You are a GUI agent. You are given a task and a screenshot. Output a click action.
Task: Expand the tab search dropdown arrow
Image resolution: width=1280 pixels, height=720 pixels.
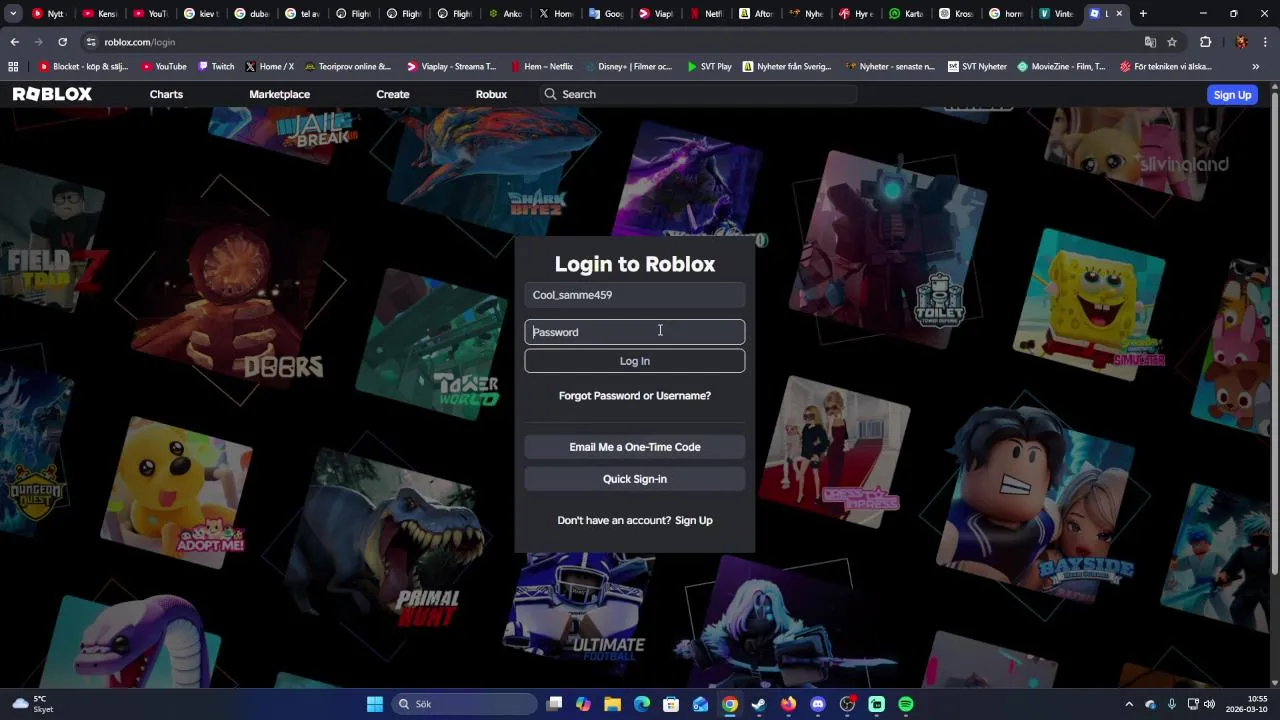point(13,14)
